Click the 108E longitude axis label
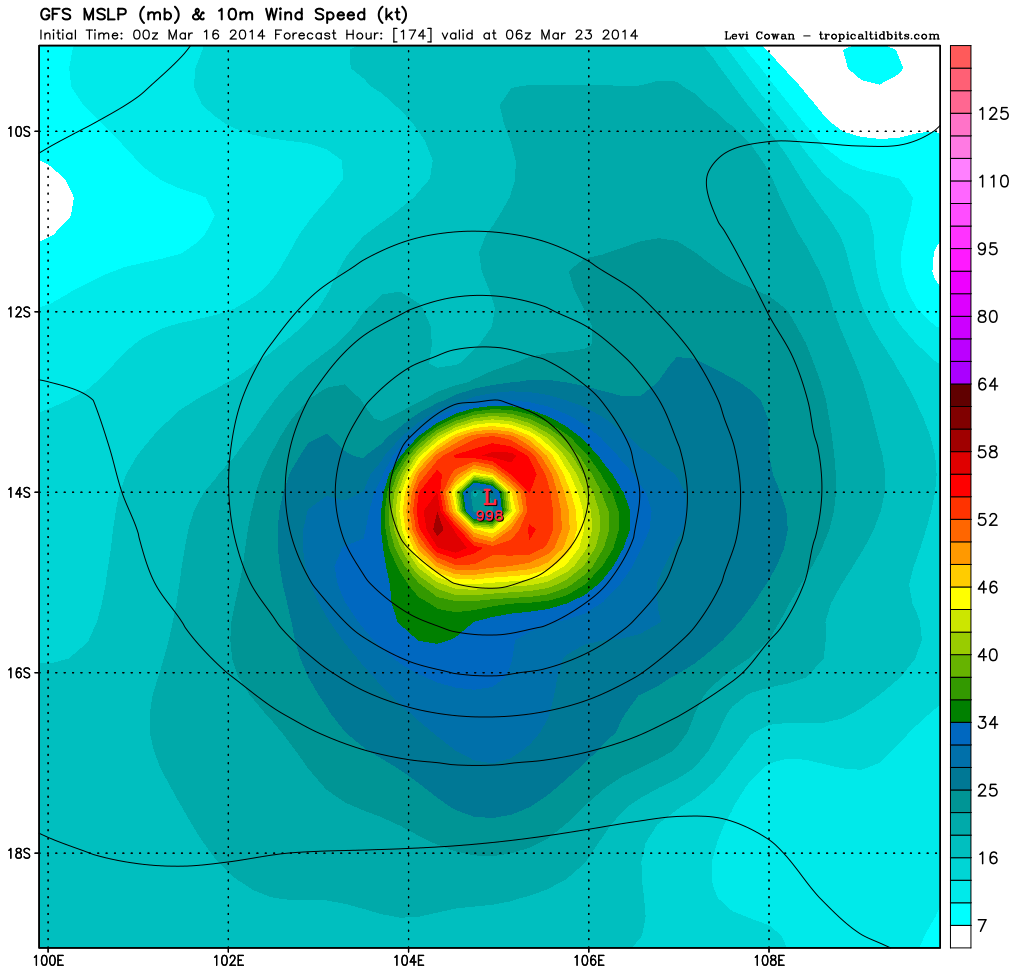 (x=768, y=963)
